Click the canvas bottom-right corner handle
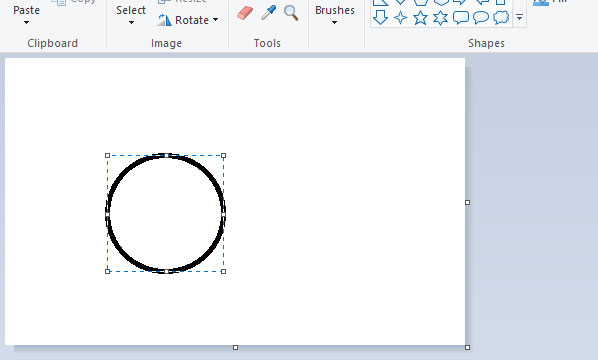 pyautogui.click(x=468, y=347)
